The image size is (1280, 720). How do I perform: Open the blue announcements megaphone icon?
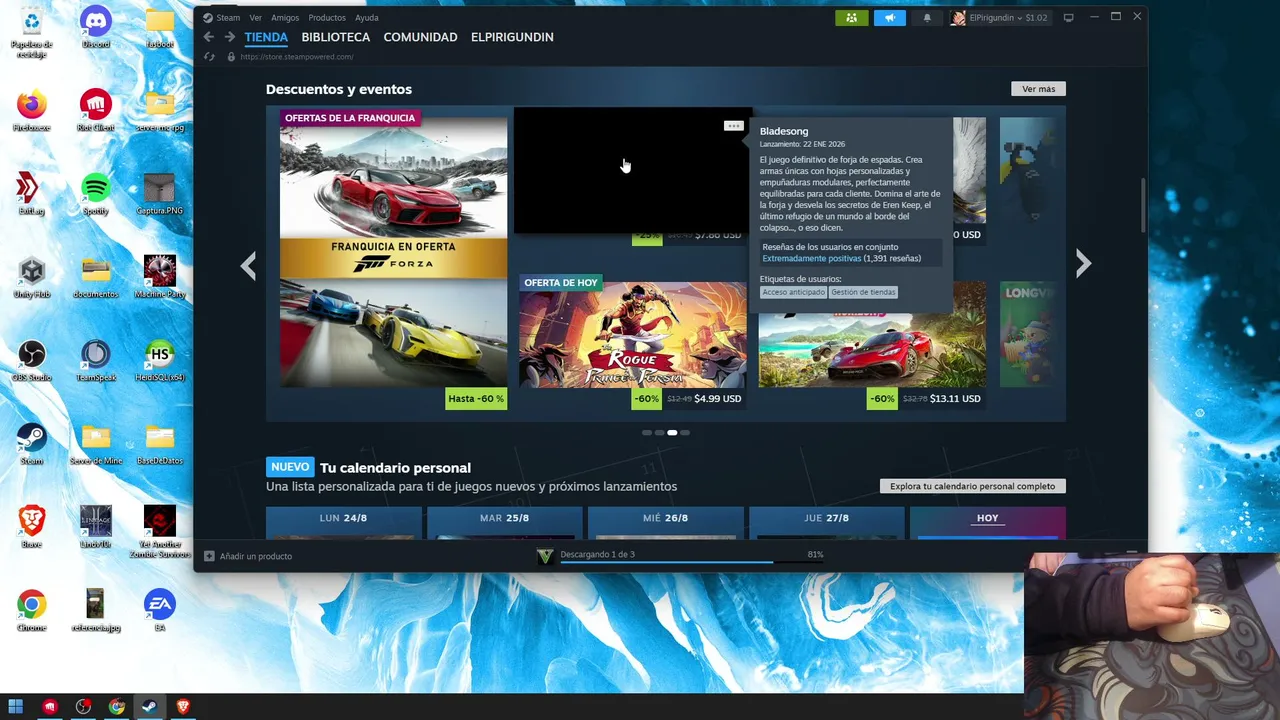[889, 18]
